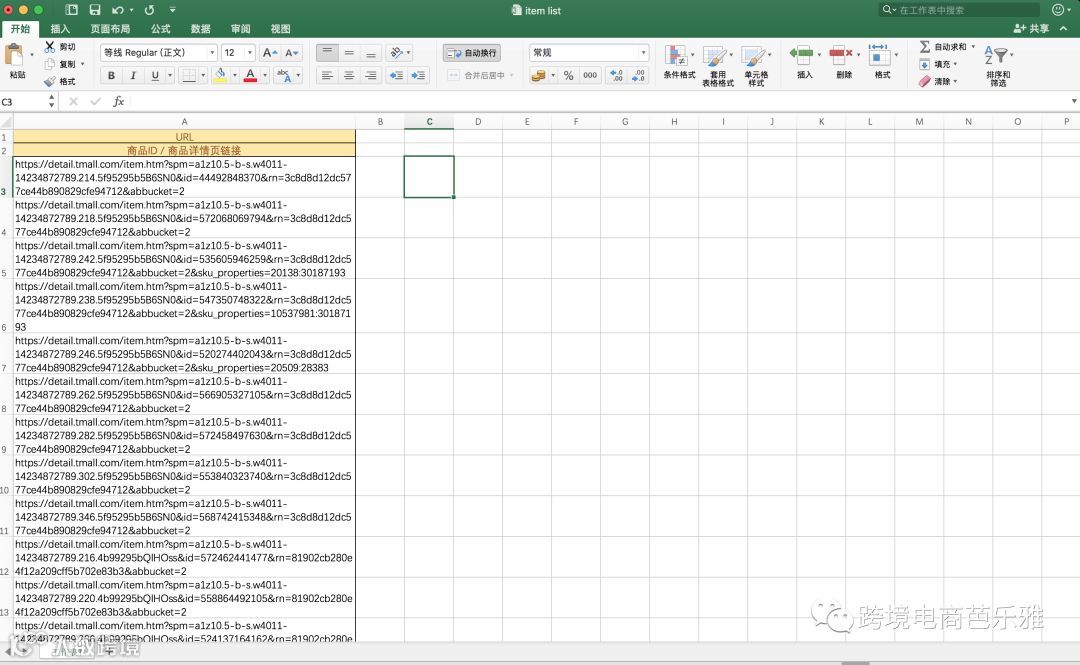This screenshot has height=665, width=1080.
Task: Apply thousands separator format
Action: (x=590, y=75)
